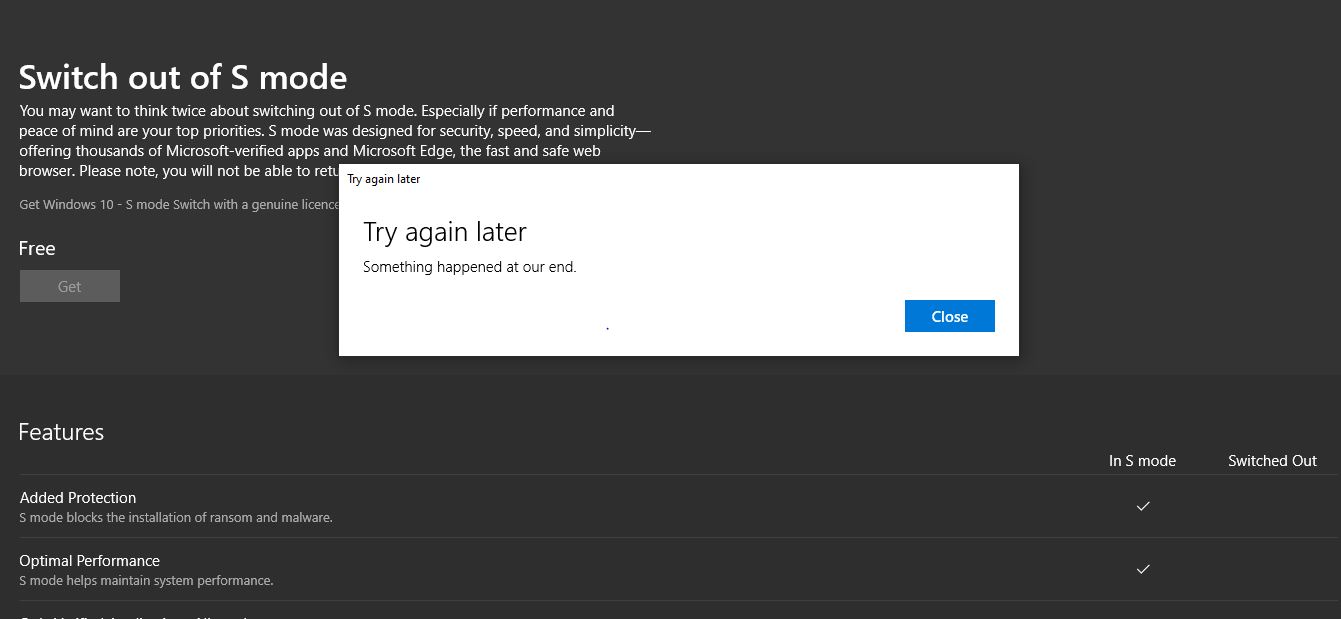Select the 'Optimal Performance' feature row title

[90, 560]
